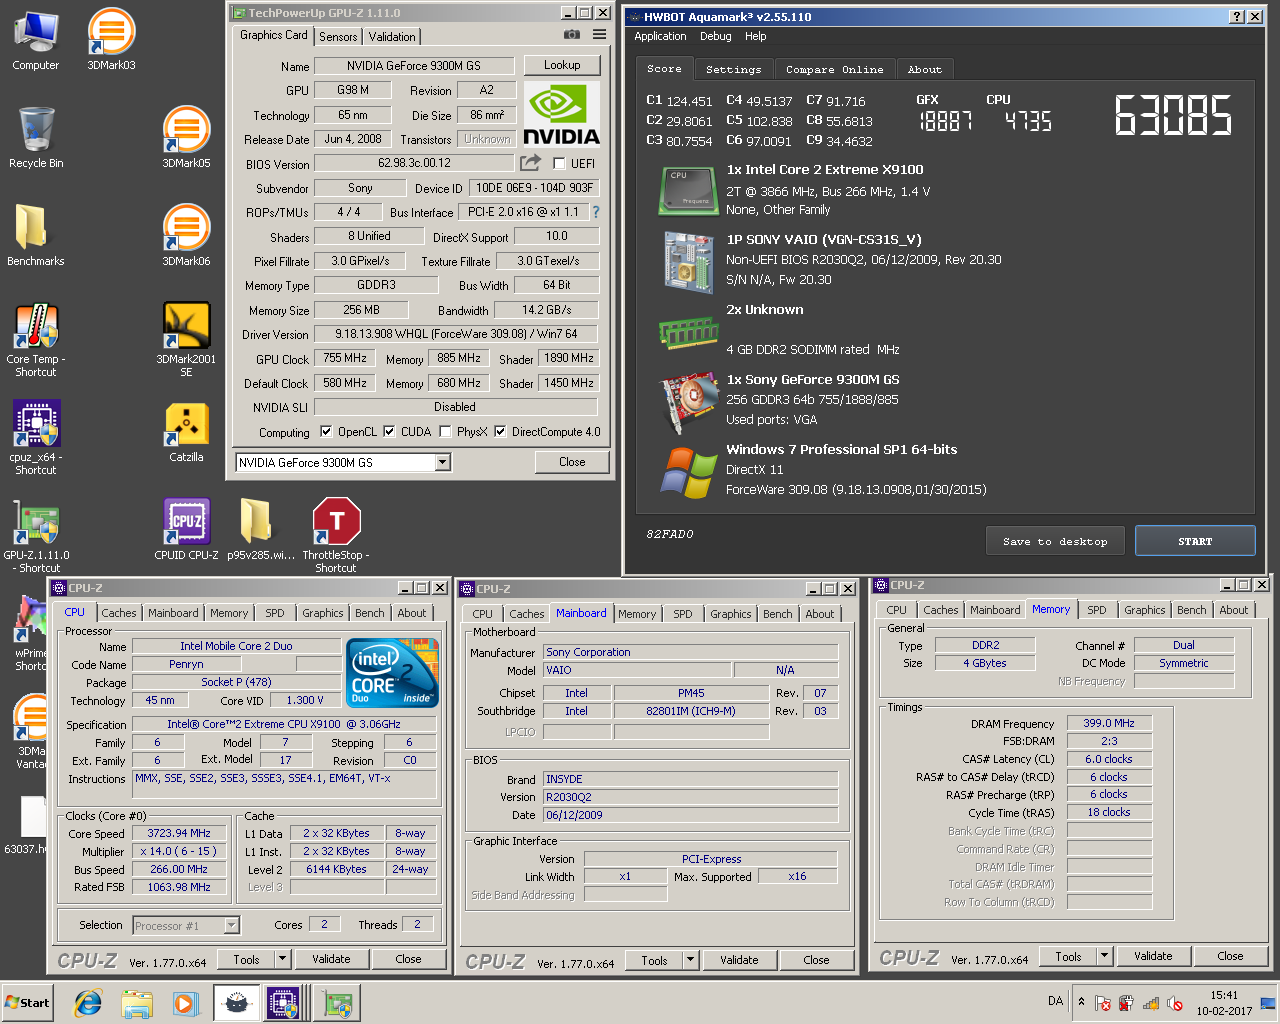Image resolution: width=1280 pixels, height=1024 pixels.
Task: Open Windows Explorer from the taskbar
Action: 137,1003
